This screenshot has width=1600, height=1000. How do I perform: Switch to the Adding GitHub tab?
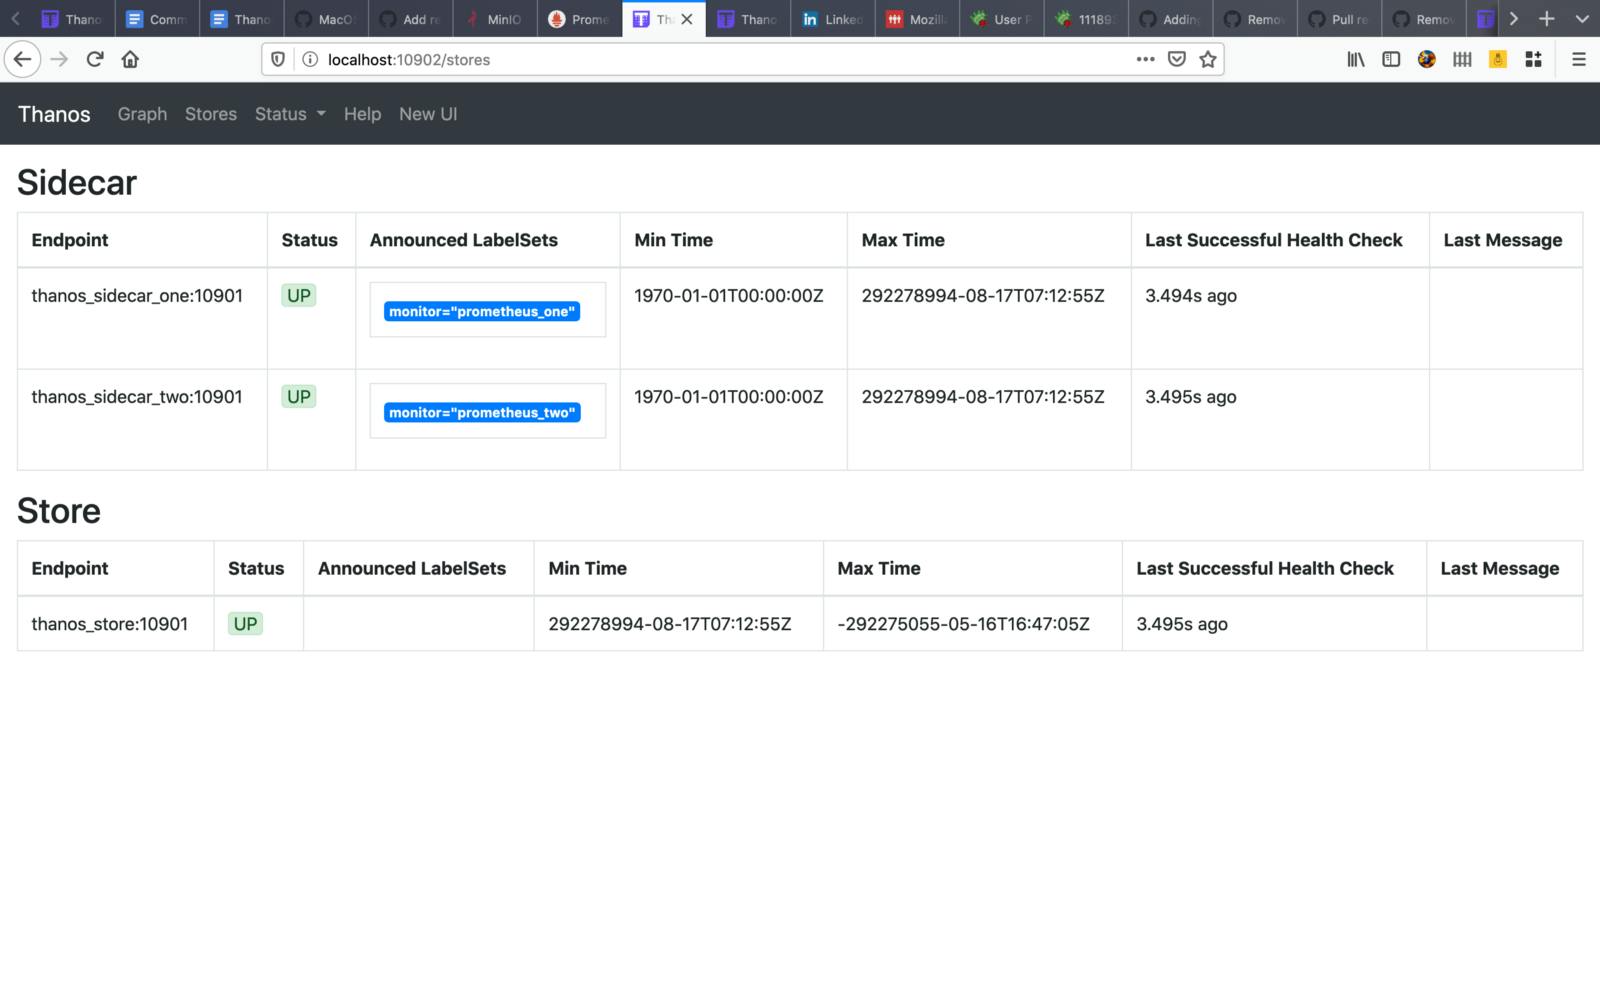click(1170, 19)
